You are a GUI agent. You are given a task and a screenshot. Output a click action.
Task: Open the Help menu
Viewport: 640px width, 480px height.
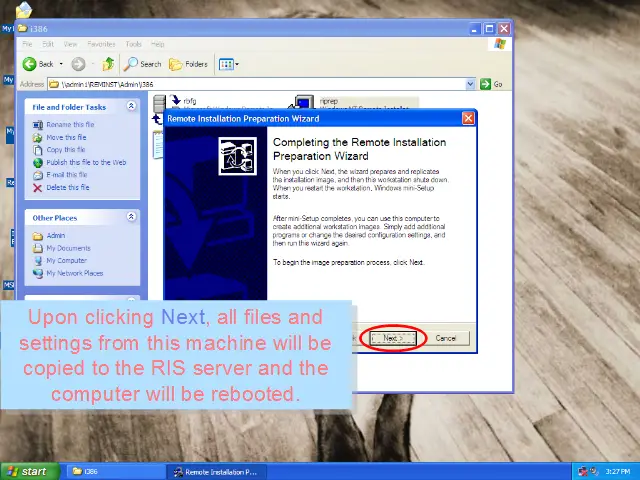click(158, 44)
